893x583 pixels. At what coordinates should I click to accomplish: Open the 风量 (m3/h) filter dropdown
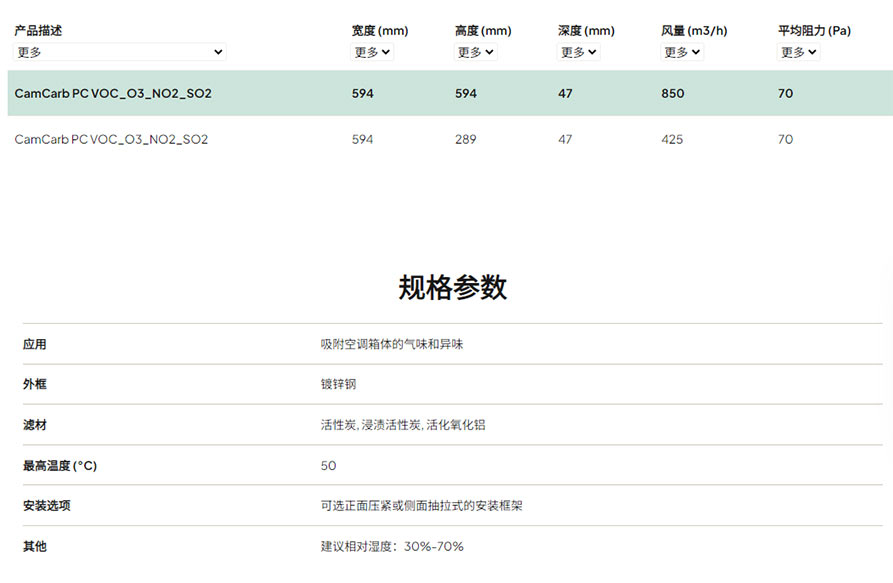tap(682, 52)
